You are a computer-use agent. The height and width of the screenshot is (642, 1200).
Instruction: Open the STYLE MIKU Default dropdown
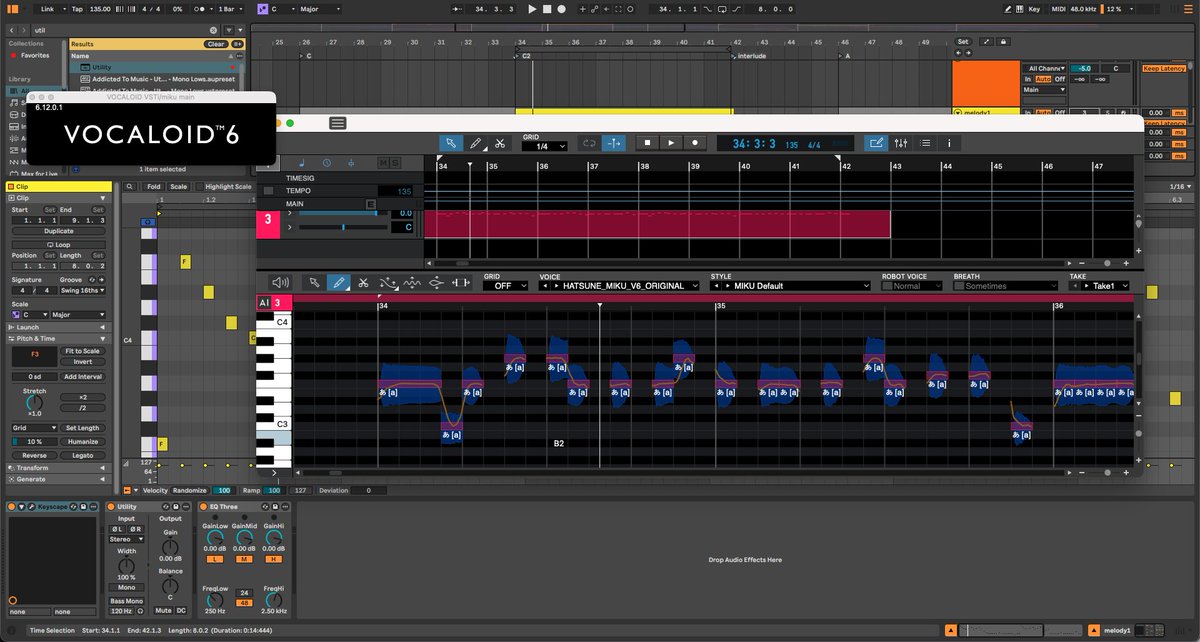click(x=790, y=286)
